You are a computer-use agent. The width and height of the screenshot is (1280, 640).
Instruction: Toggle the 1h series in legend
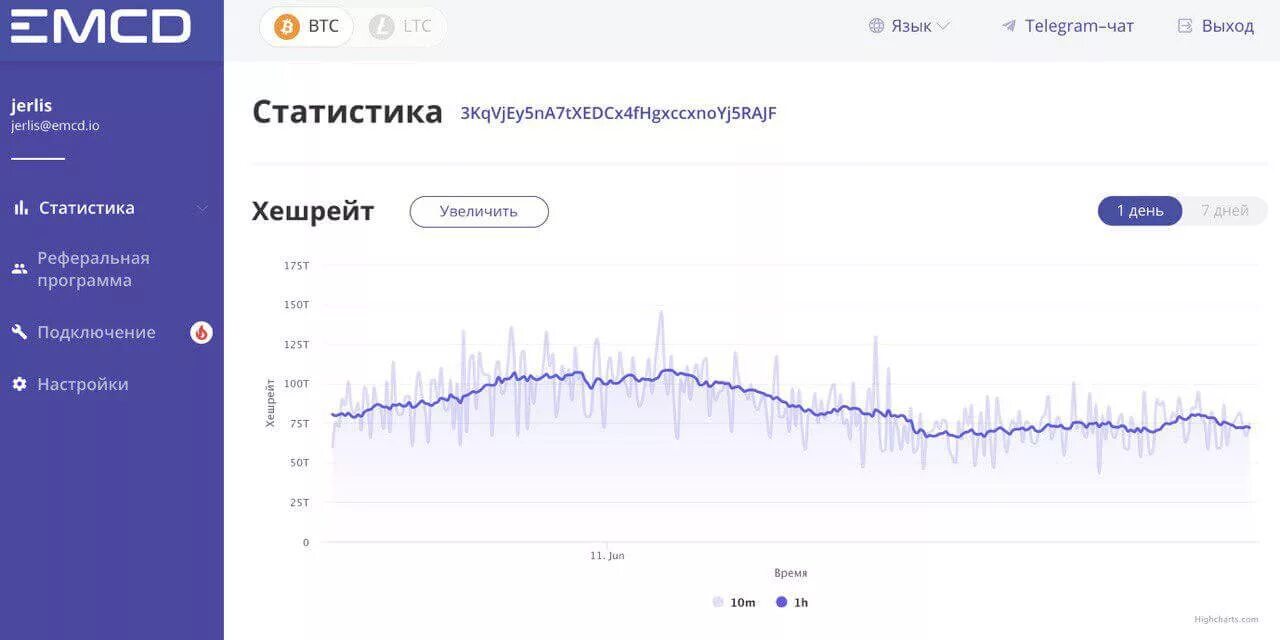pyautogui.click(x=792, y=602)
